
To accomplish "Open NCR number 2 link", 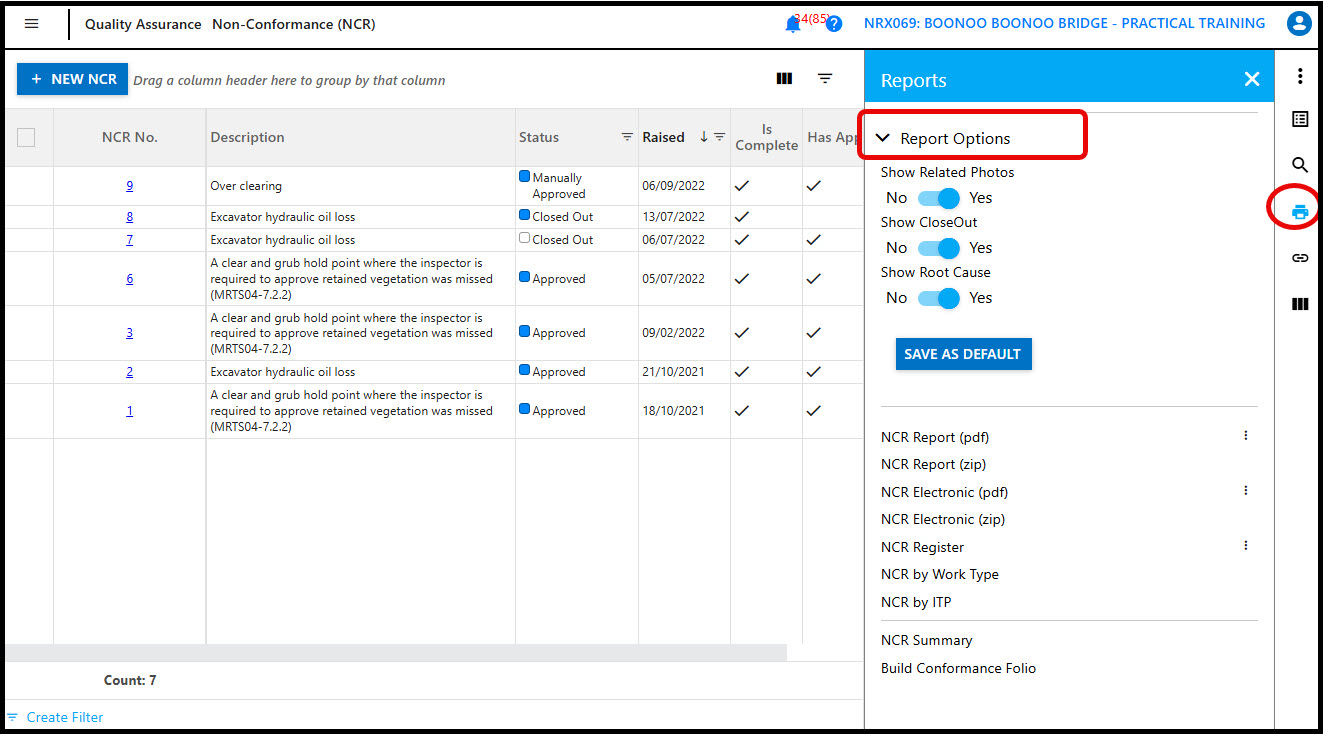I will tap(129, 372).
